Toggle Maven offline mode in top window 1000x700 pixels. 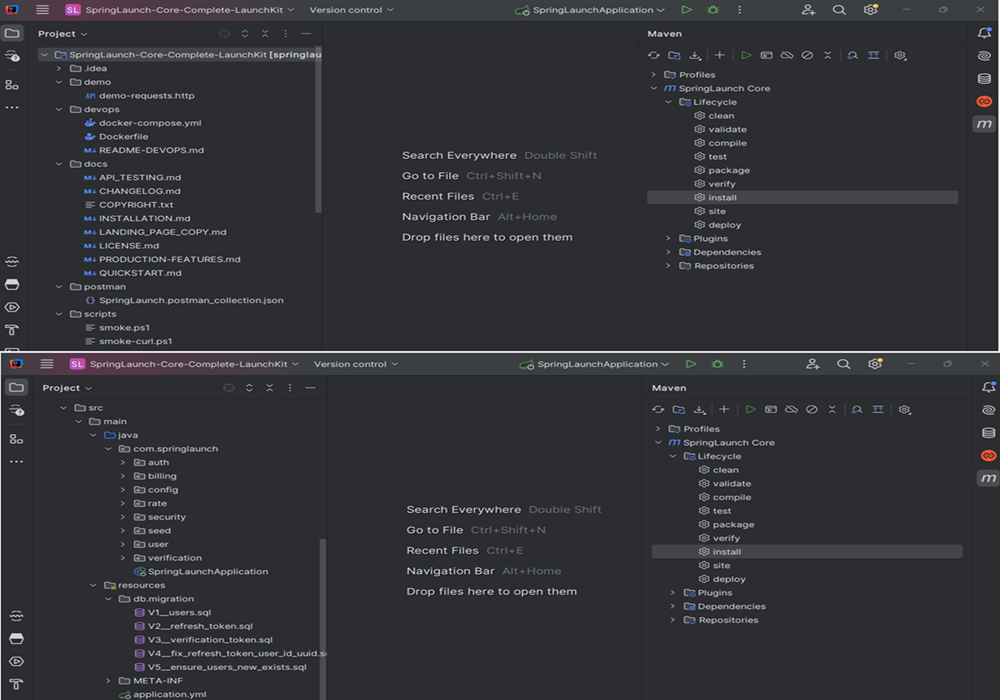click(787, 55)
